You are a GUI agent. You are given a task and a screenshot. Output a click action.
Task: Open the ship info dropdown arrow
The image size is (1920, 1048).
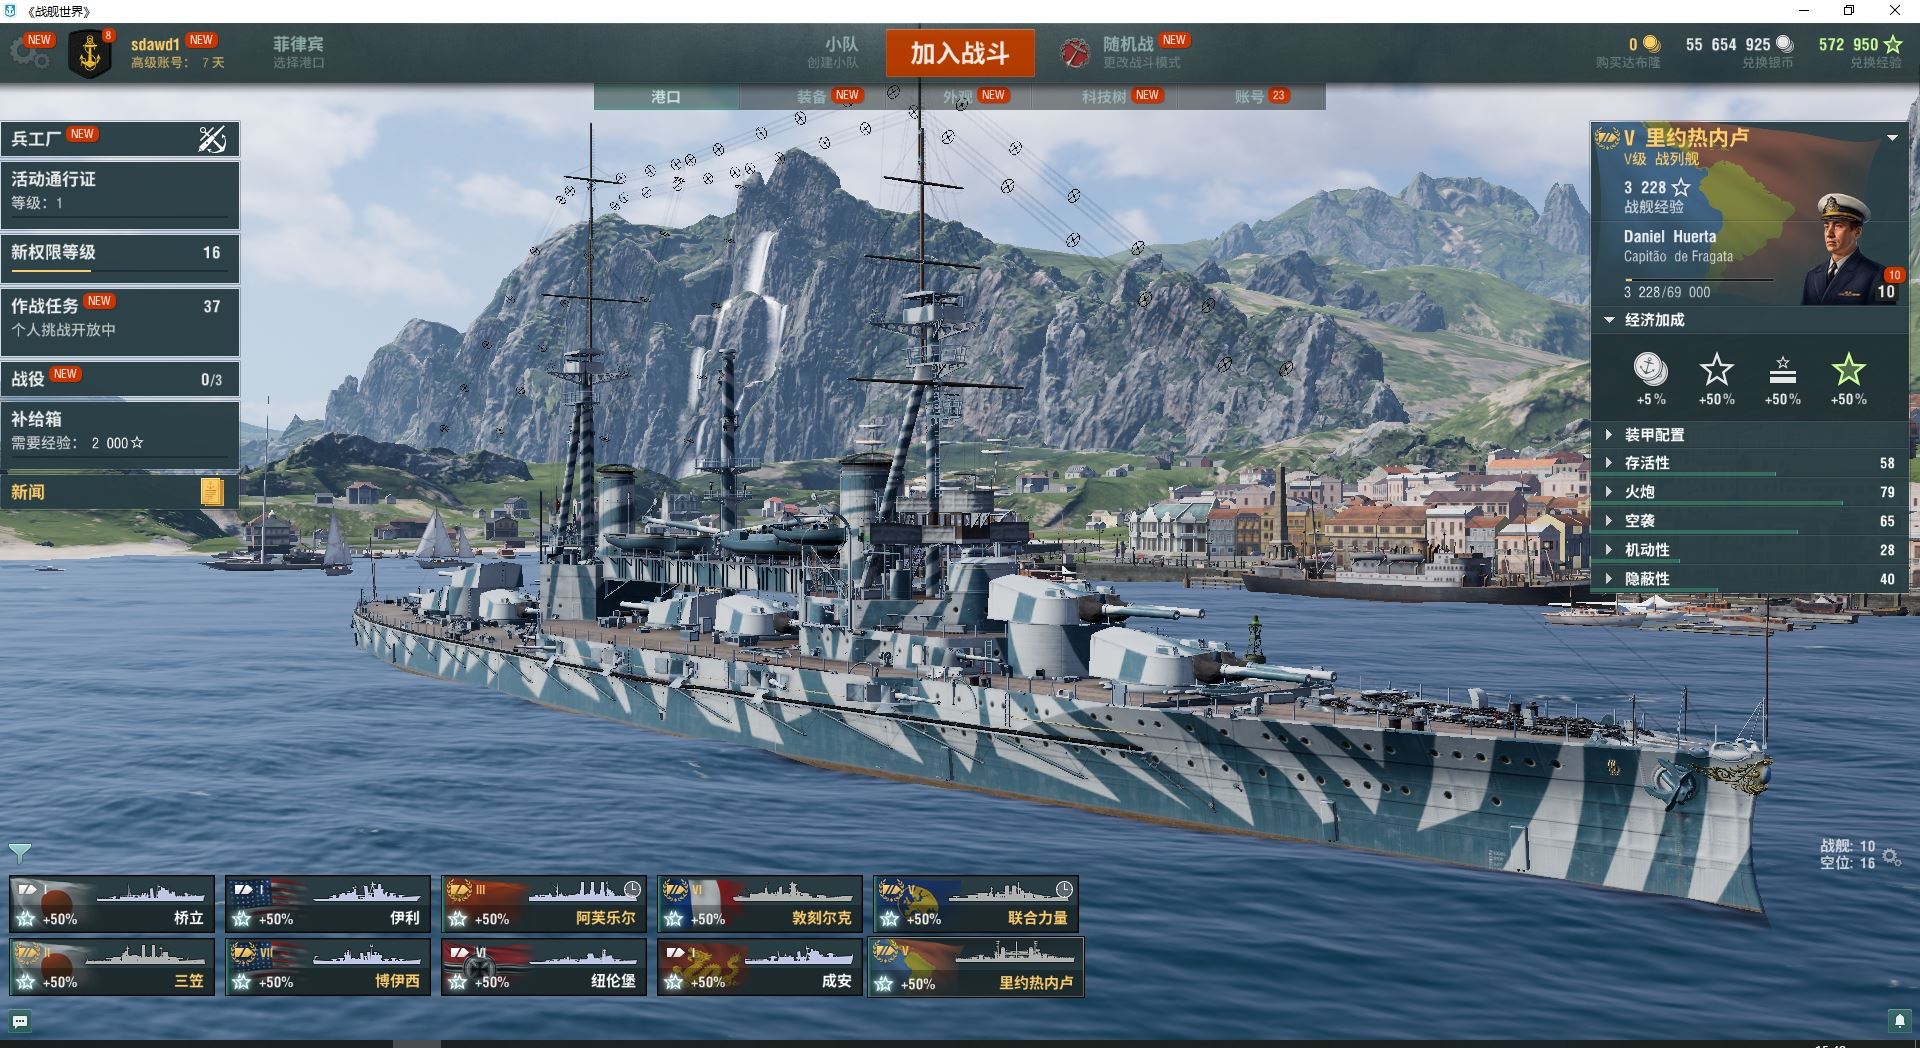pyautogui.click(x=1892, y=138)
